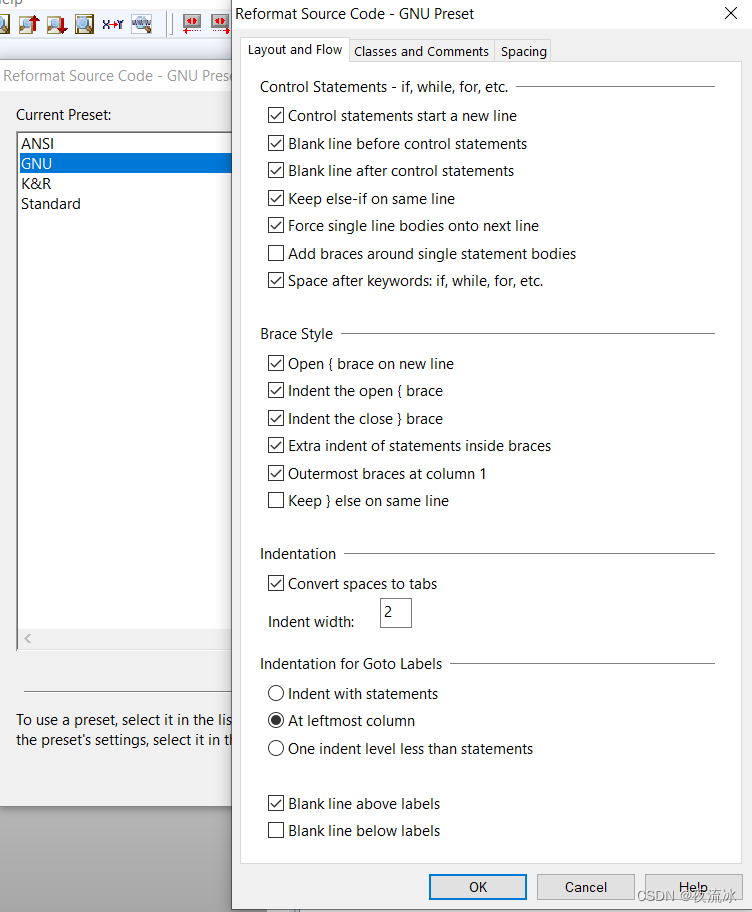The width and height of the screenshot is (752, 912).
Task: Click the search backward (red up arrow) icon
Action: tap(29, 23)
